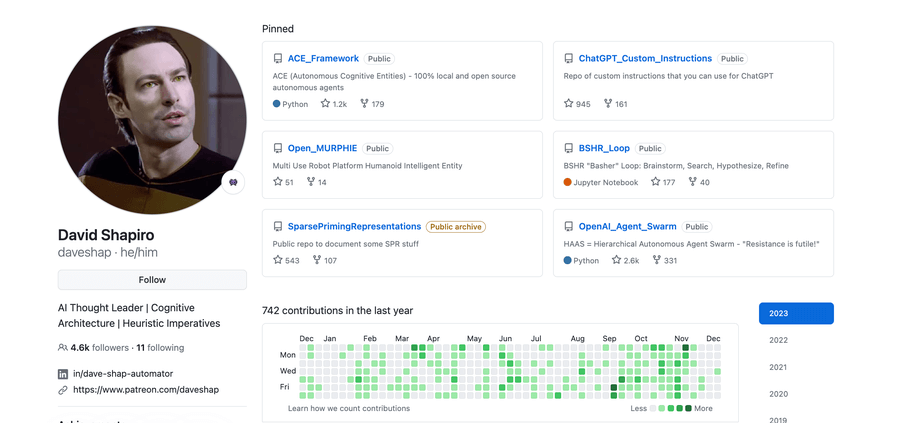This screenshot has width=899, height=423.
Task: View the 543 stars on SparsePrimingRepresentations
Action: click(x=286, y=260)
